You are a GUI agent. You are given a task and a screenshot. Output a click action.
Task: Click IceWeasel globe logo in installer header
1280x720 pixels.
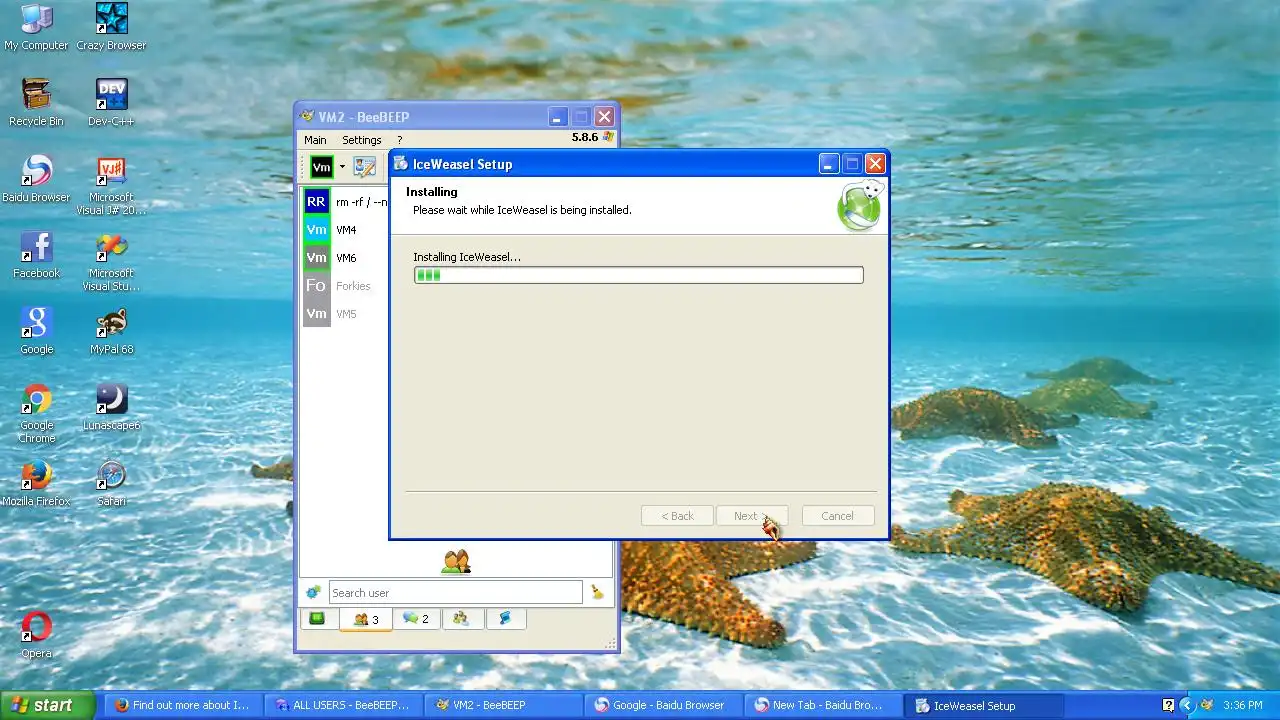[x=859, y=206]
